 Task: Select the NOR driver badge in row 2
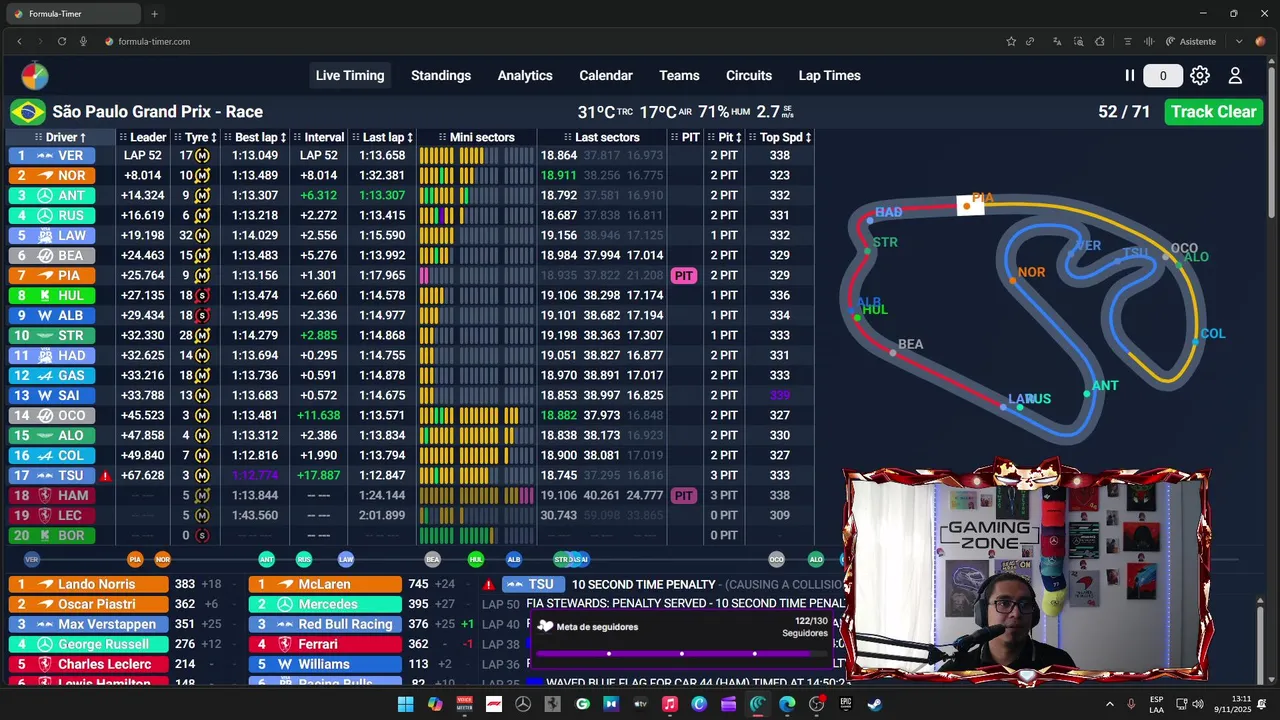pyautogui.click(x=52, y=175)
